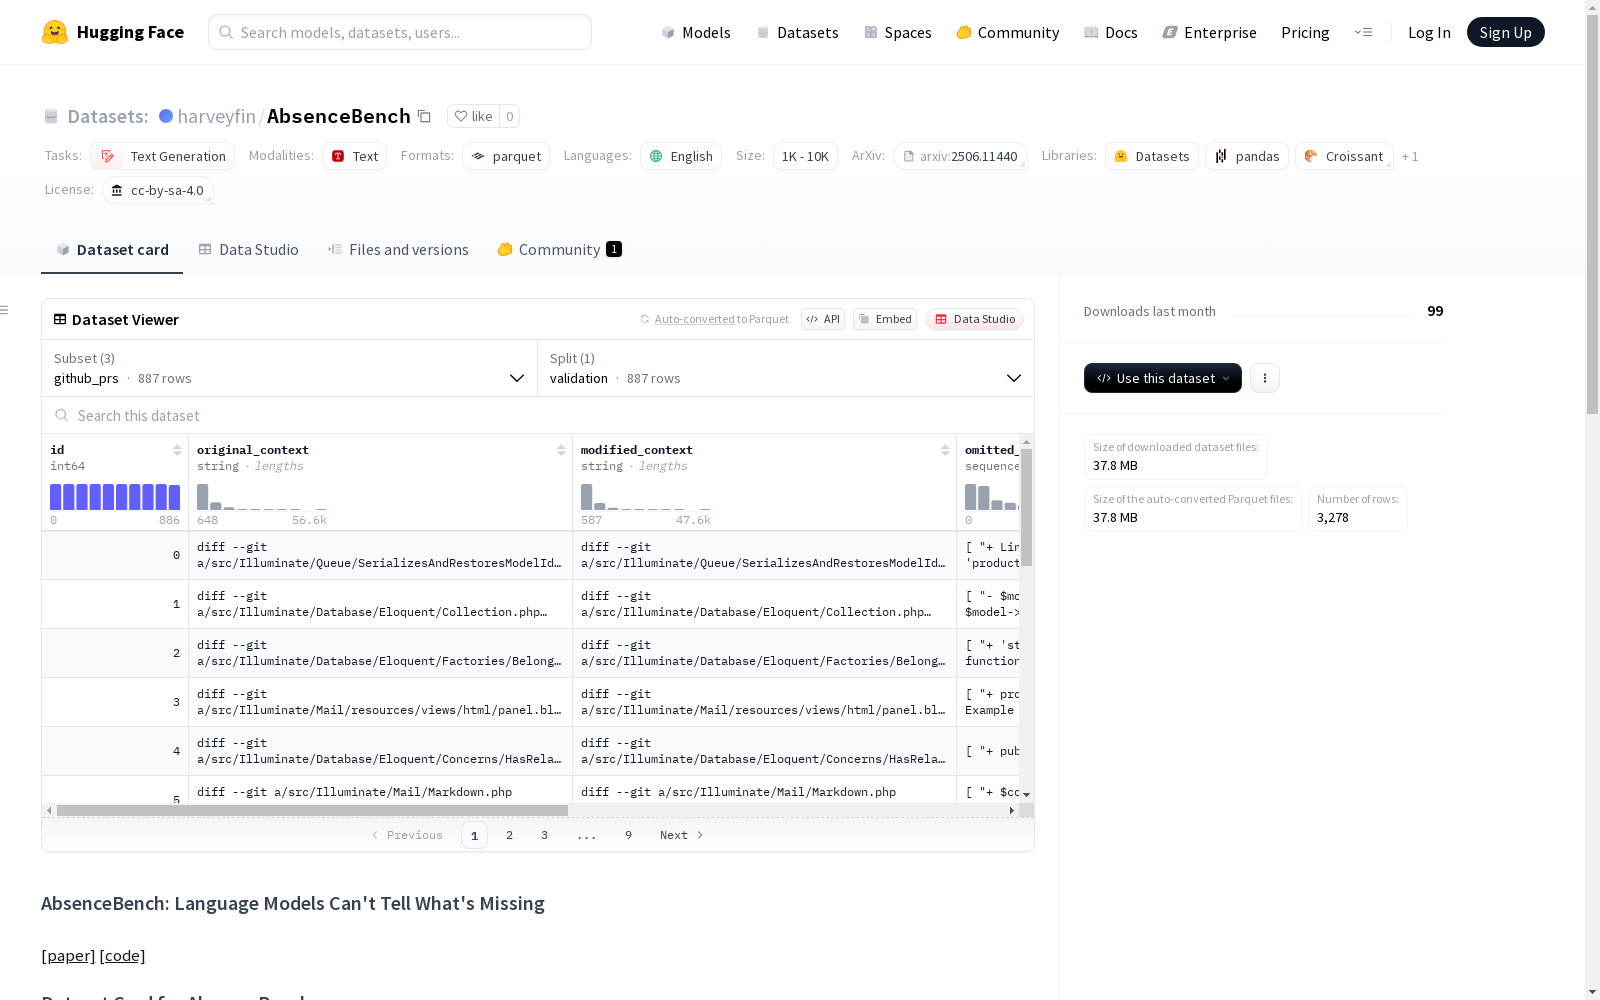Sort by the modified_context column
1600x1000 pixels.
(945, 450)
